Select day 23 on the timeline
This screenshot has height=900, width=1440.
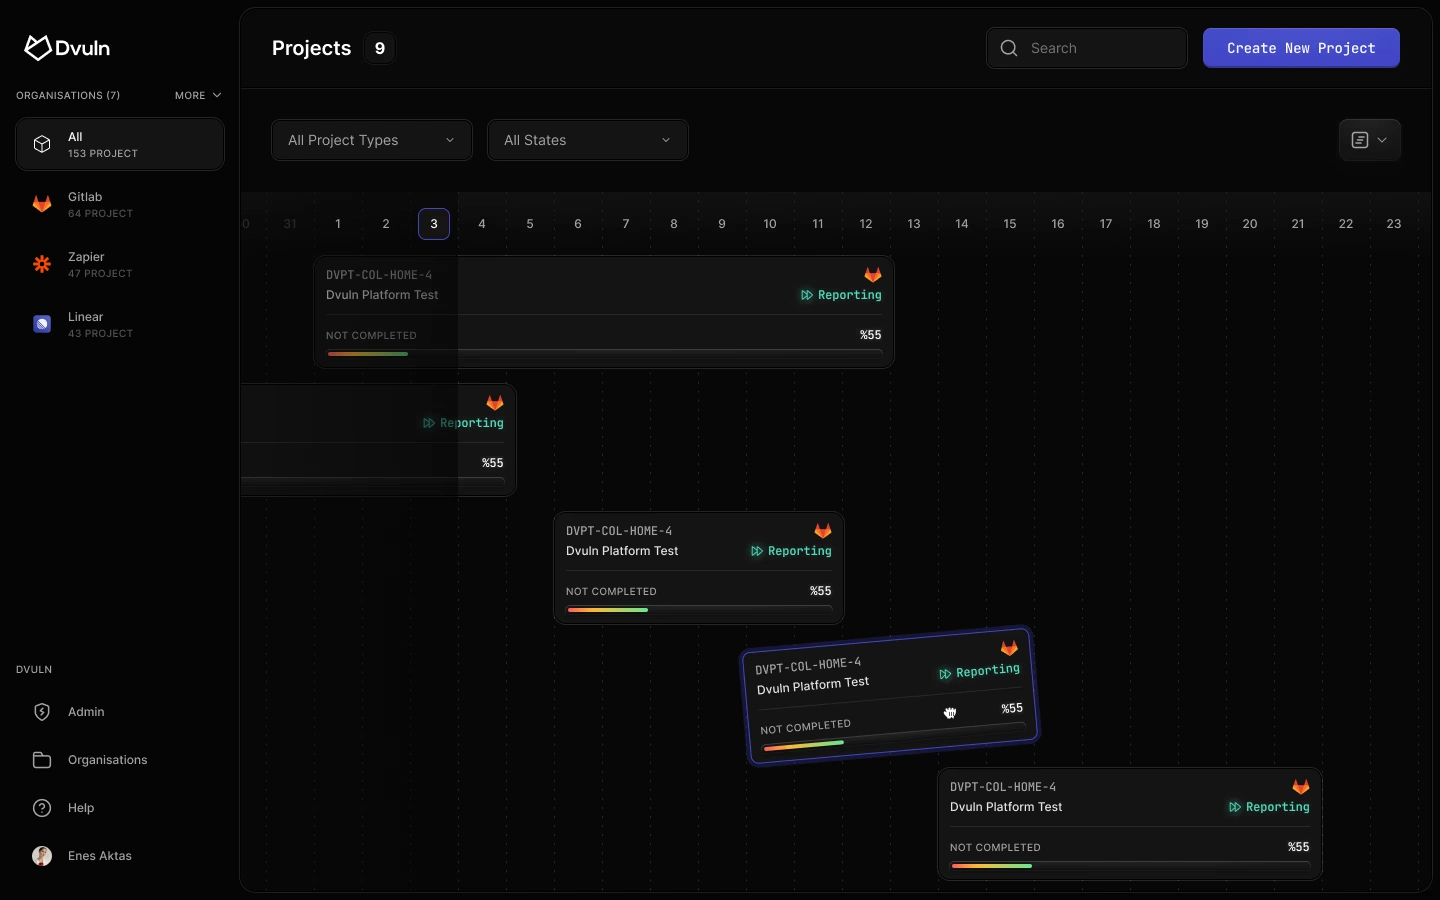tap(1394, 224)
